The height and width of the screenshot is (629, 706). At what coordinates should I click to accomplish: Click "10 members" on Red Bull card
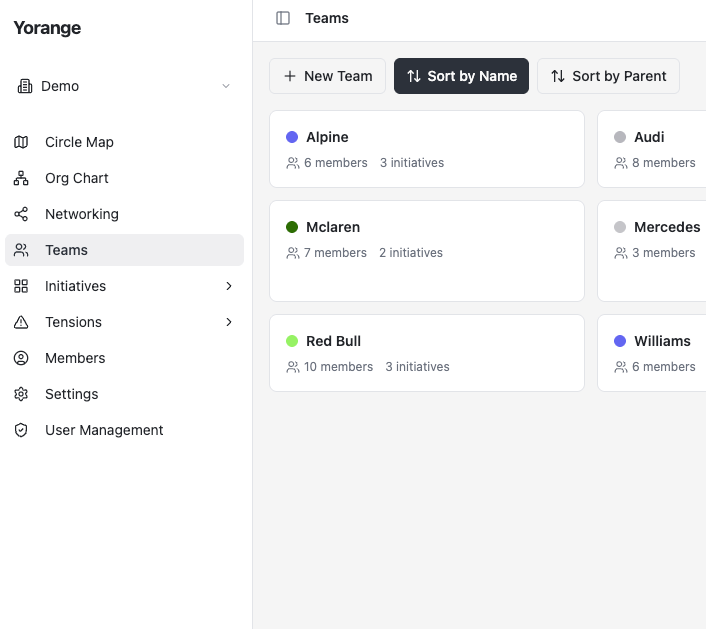point(339,367)
